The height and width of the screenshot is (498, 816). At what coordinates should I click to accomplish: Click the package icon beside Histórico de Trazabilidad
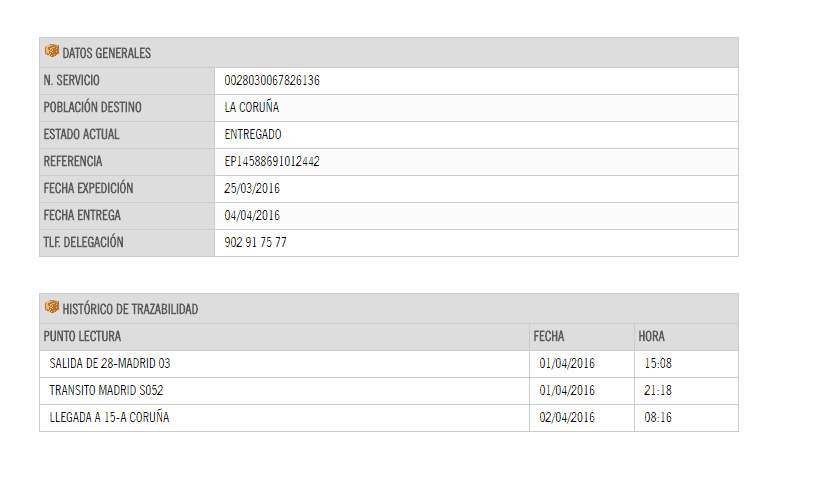(x=52, y=307)
